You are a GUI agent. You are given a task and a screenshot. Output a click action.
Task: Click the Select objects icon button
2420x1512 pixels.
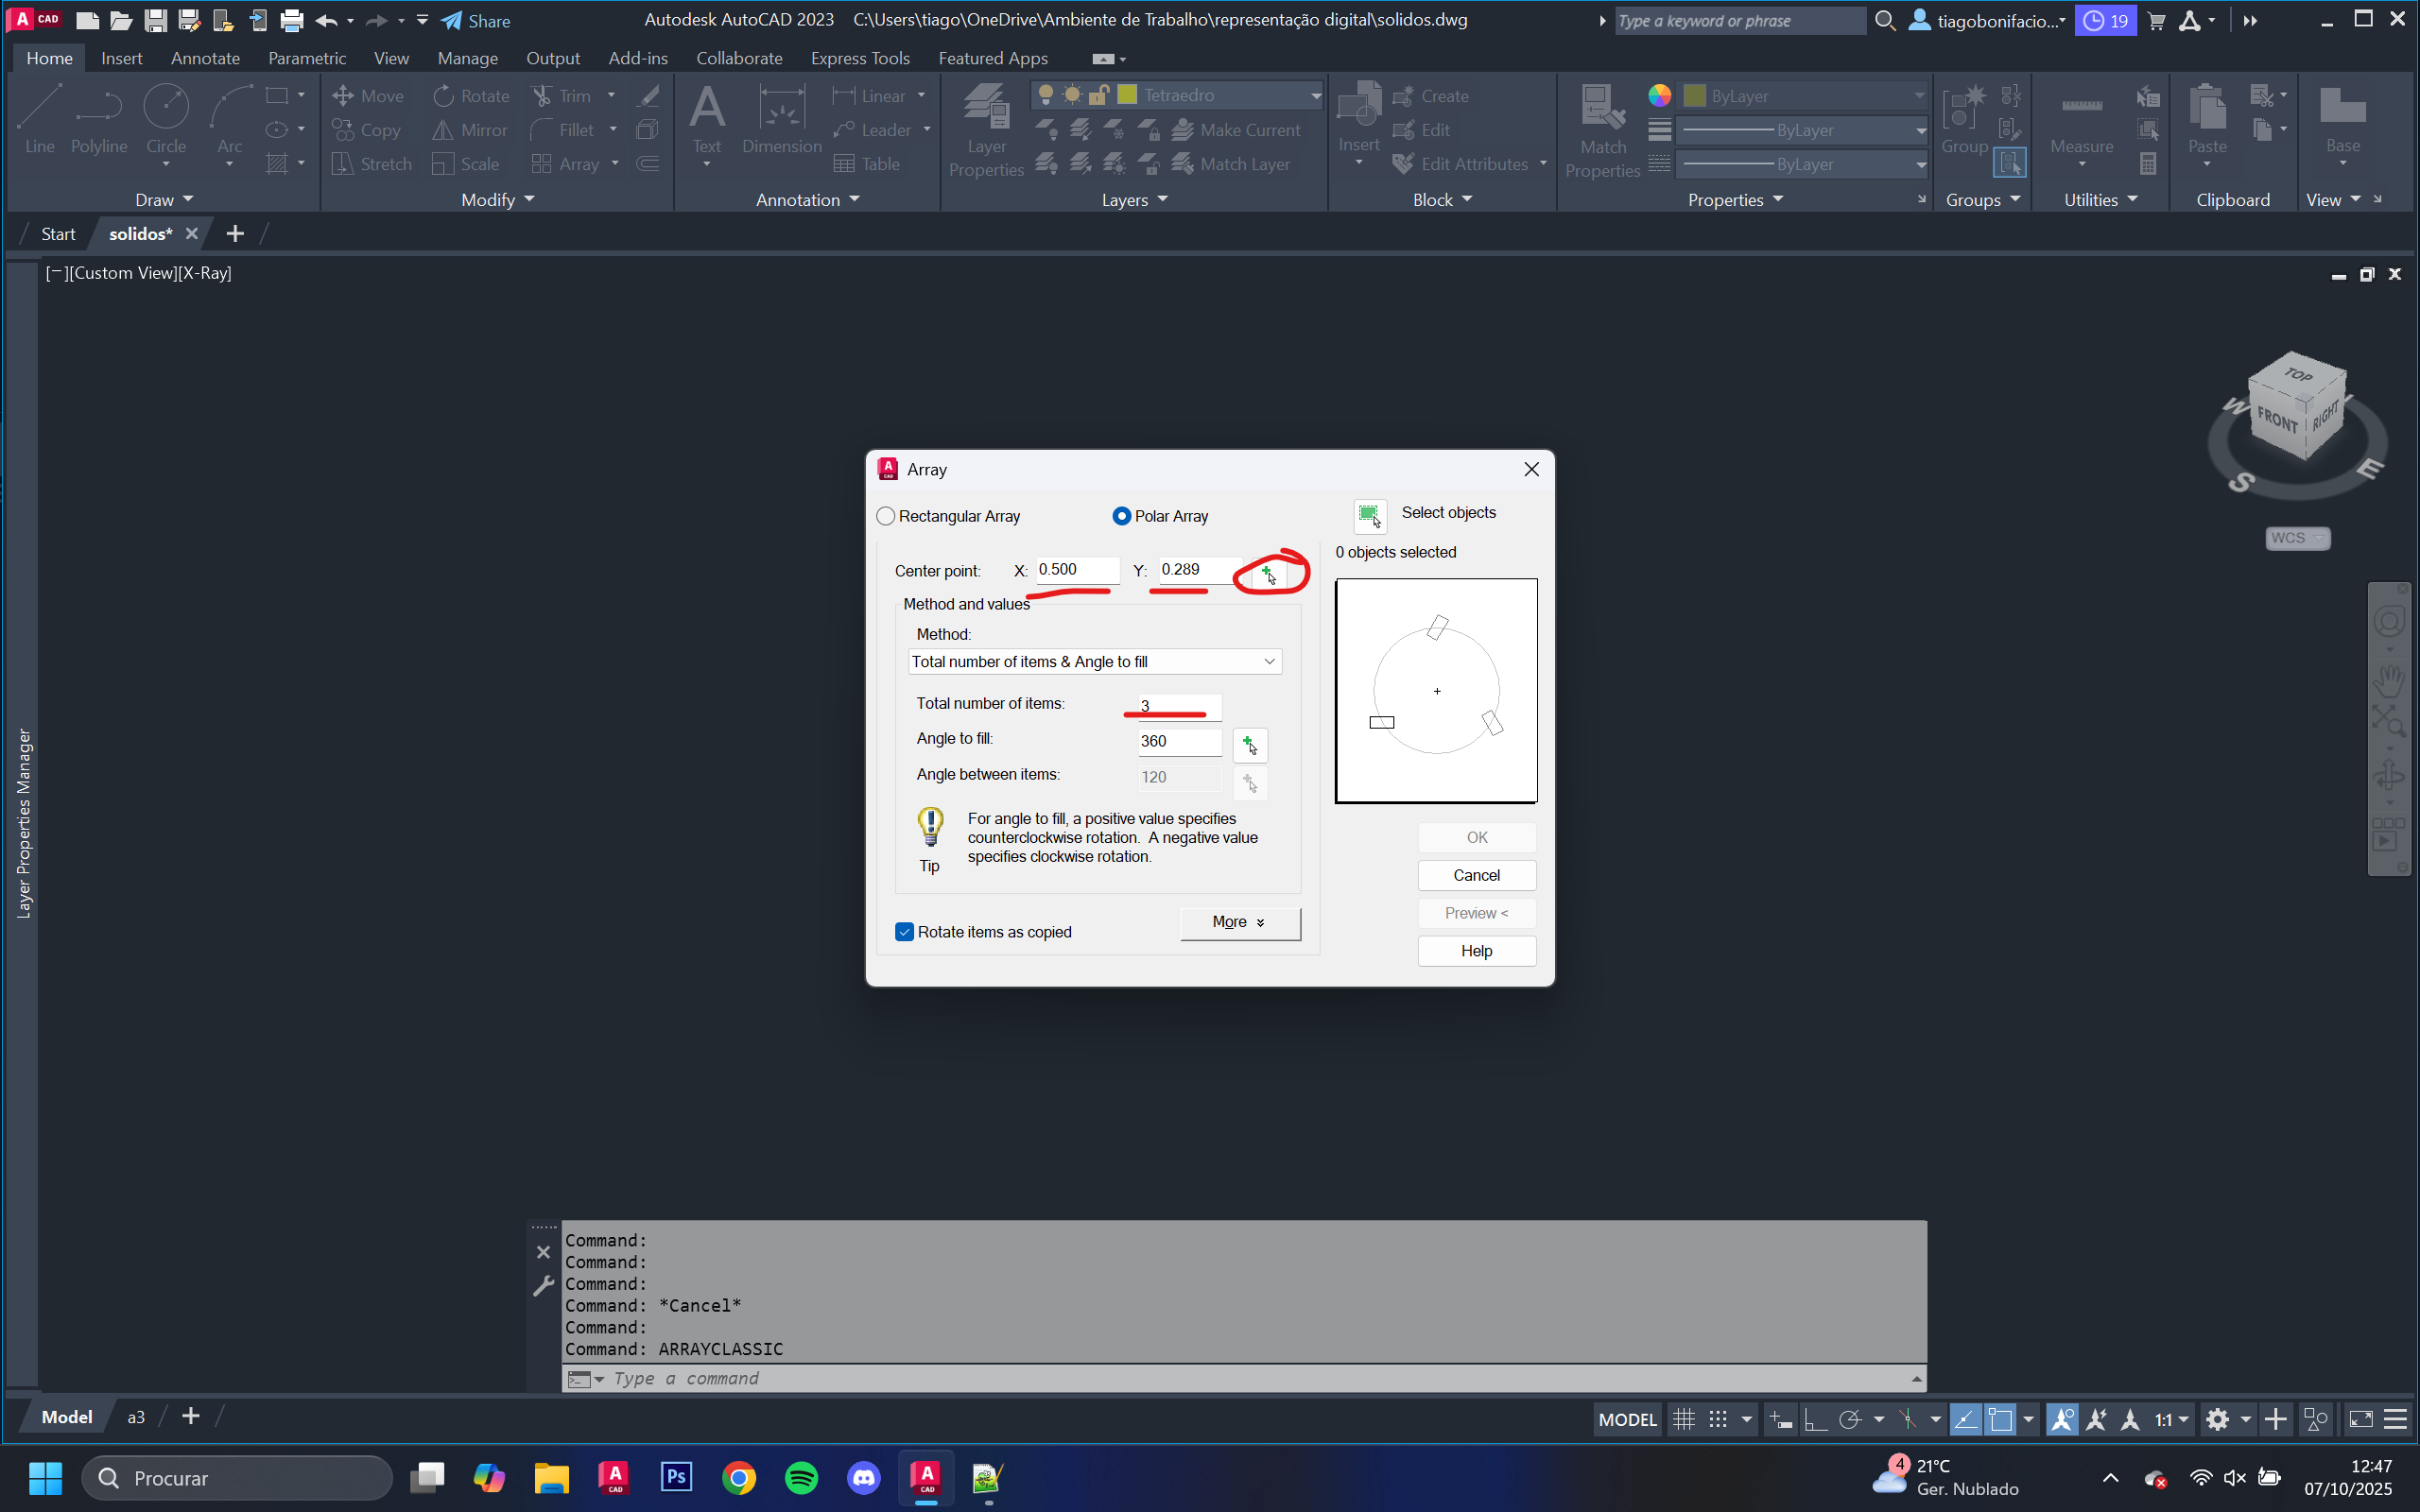click(1369, 516)
